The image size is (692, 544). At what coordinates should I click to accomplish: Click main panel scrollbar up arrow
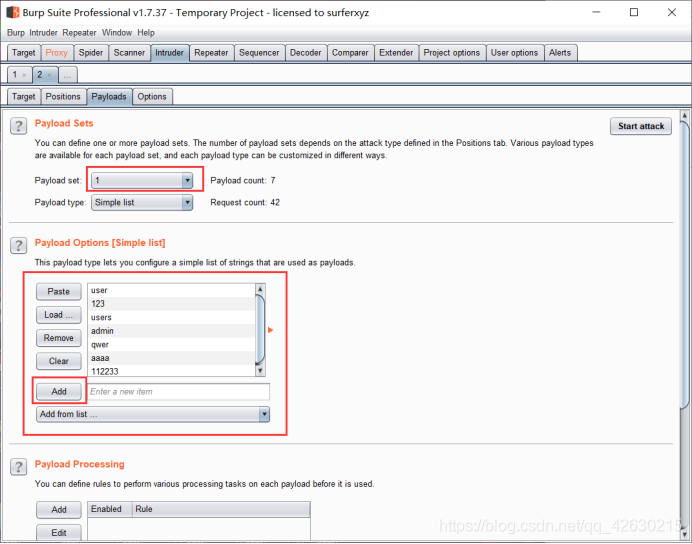click(x=684, y=116)
